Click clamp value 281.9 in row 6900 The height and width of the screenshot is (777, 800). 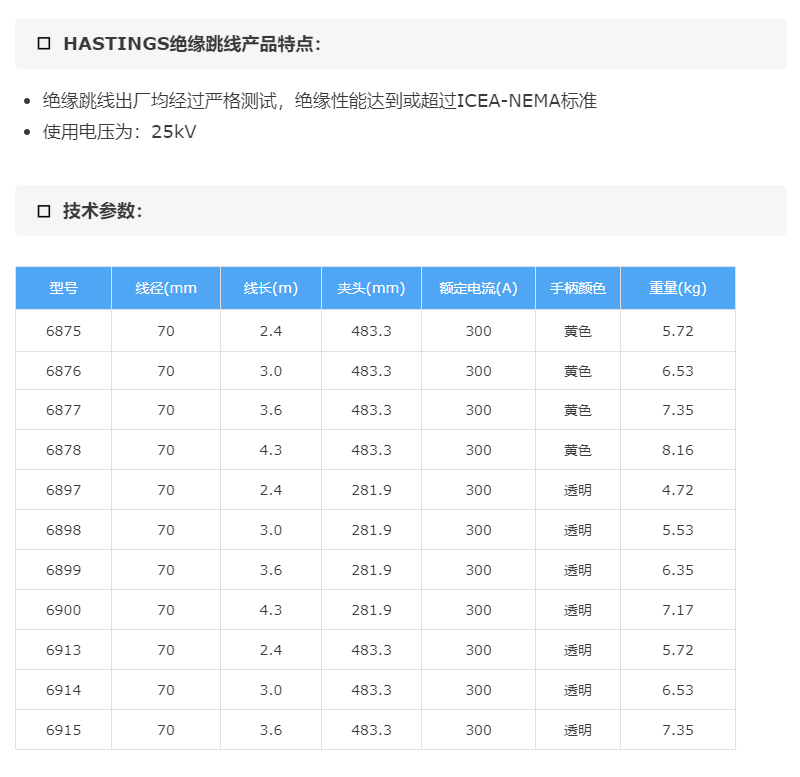(371, 610)
